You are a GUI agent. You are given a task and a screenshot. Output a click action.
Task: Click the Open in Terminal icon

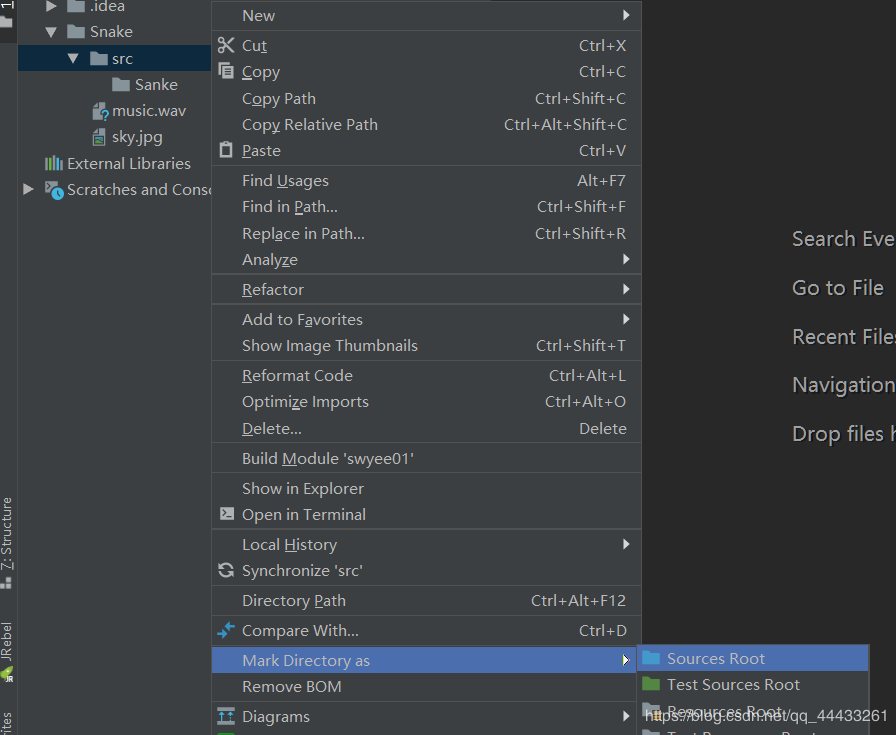(x=225, y=514)
